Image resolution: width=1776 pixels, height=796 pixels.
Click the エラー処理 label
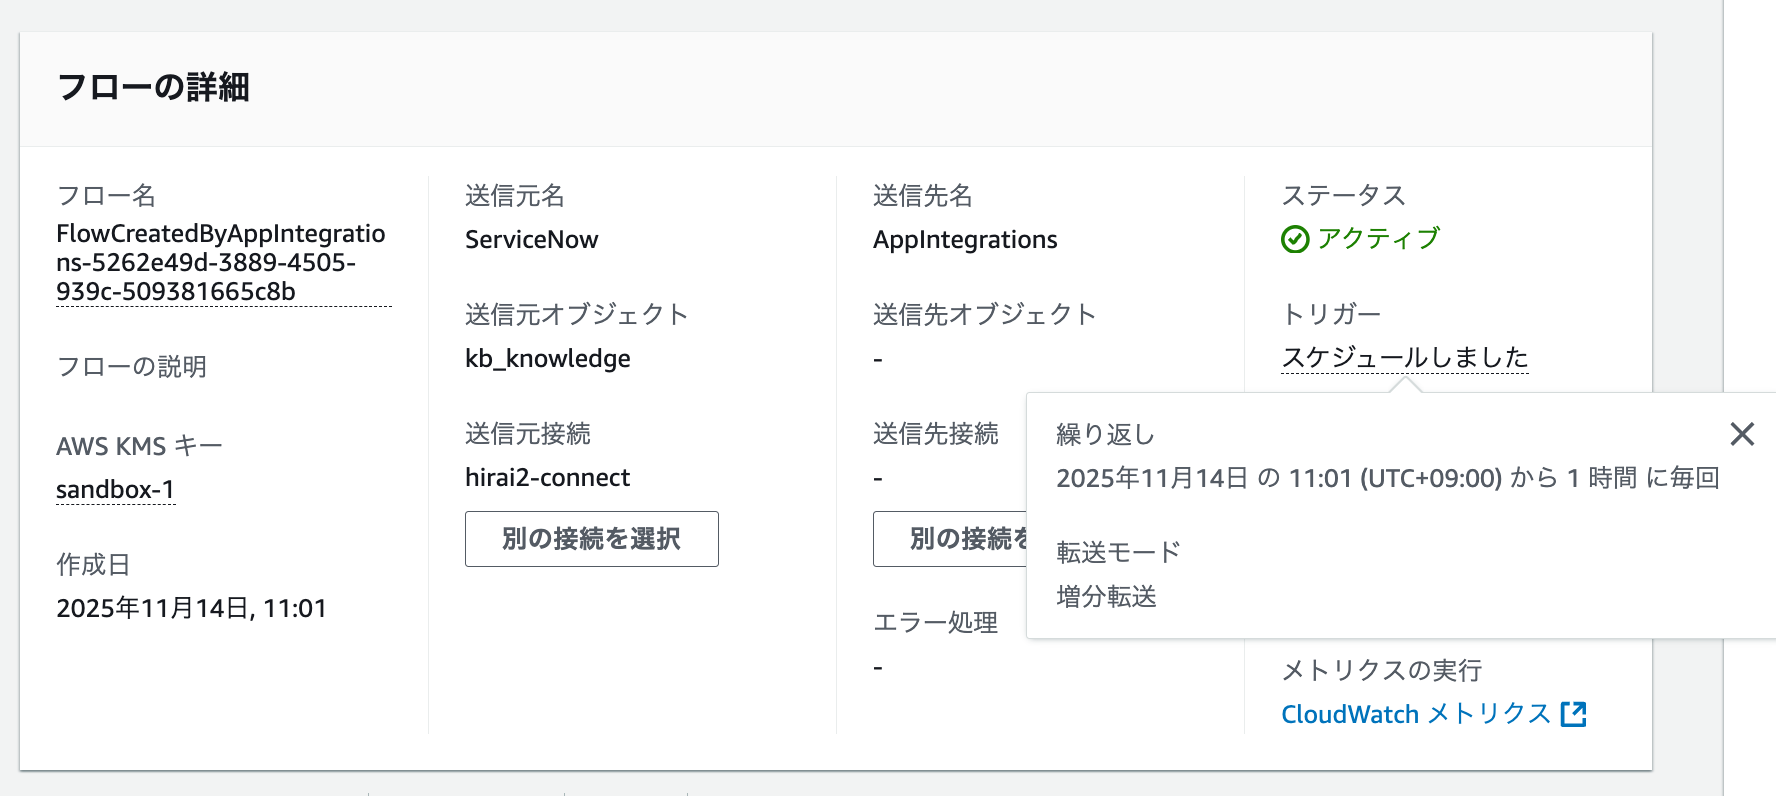point(936,623)
